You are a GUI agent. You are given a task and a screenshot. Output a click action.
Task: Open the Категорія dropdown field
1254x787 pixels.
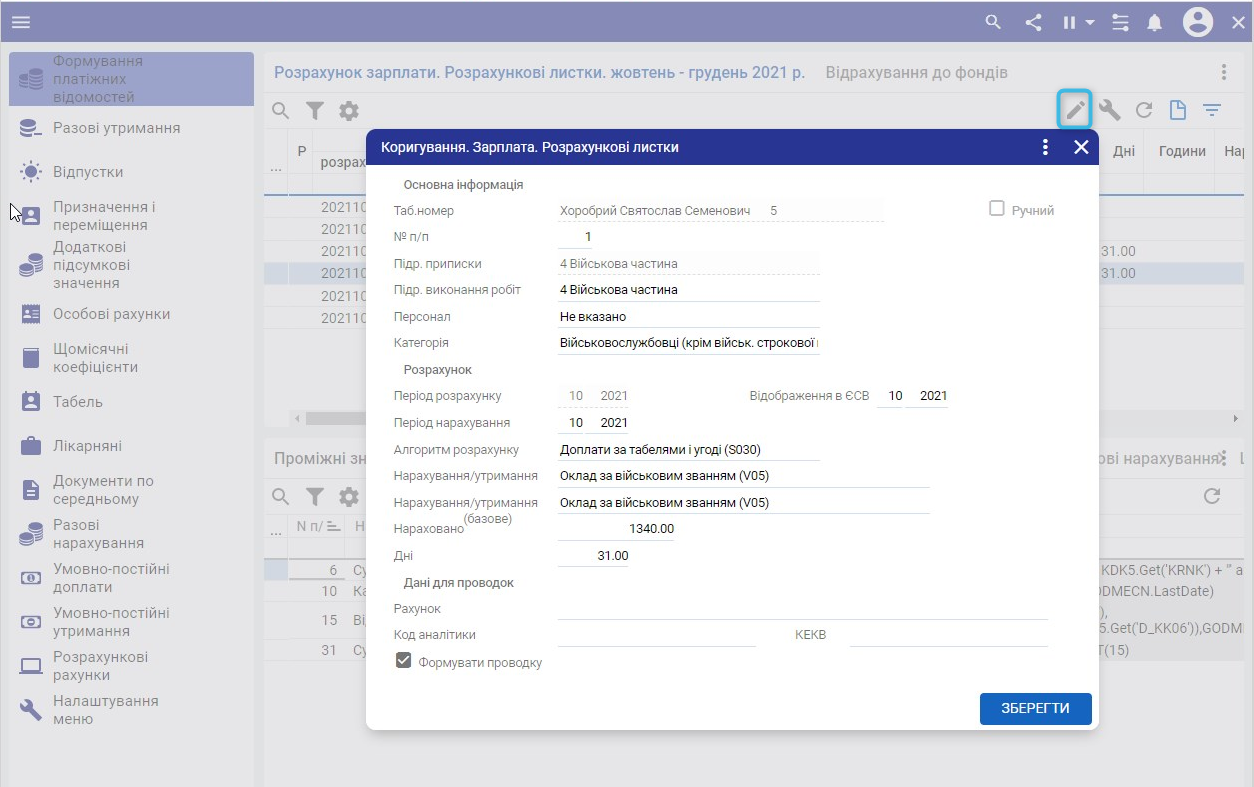pyautogui.click(x=688, y=343)
